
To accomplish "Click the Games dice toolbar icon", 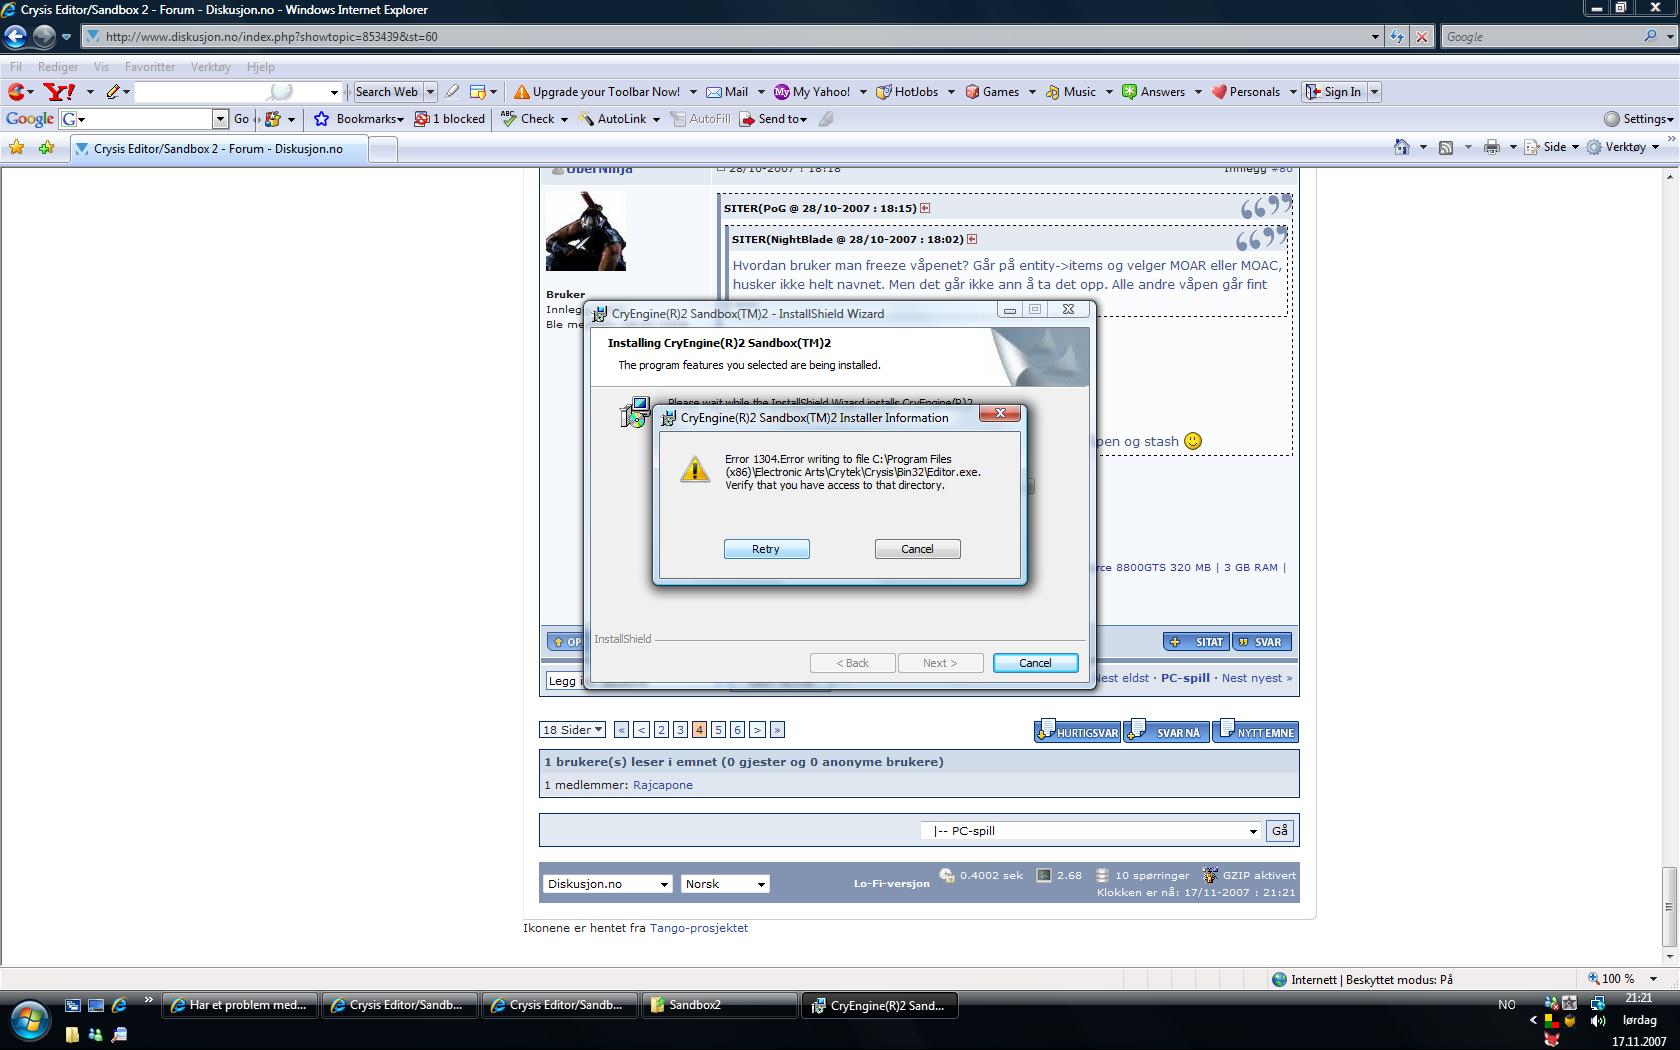I will coord(972,92).
